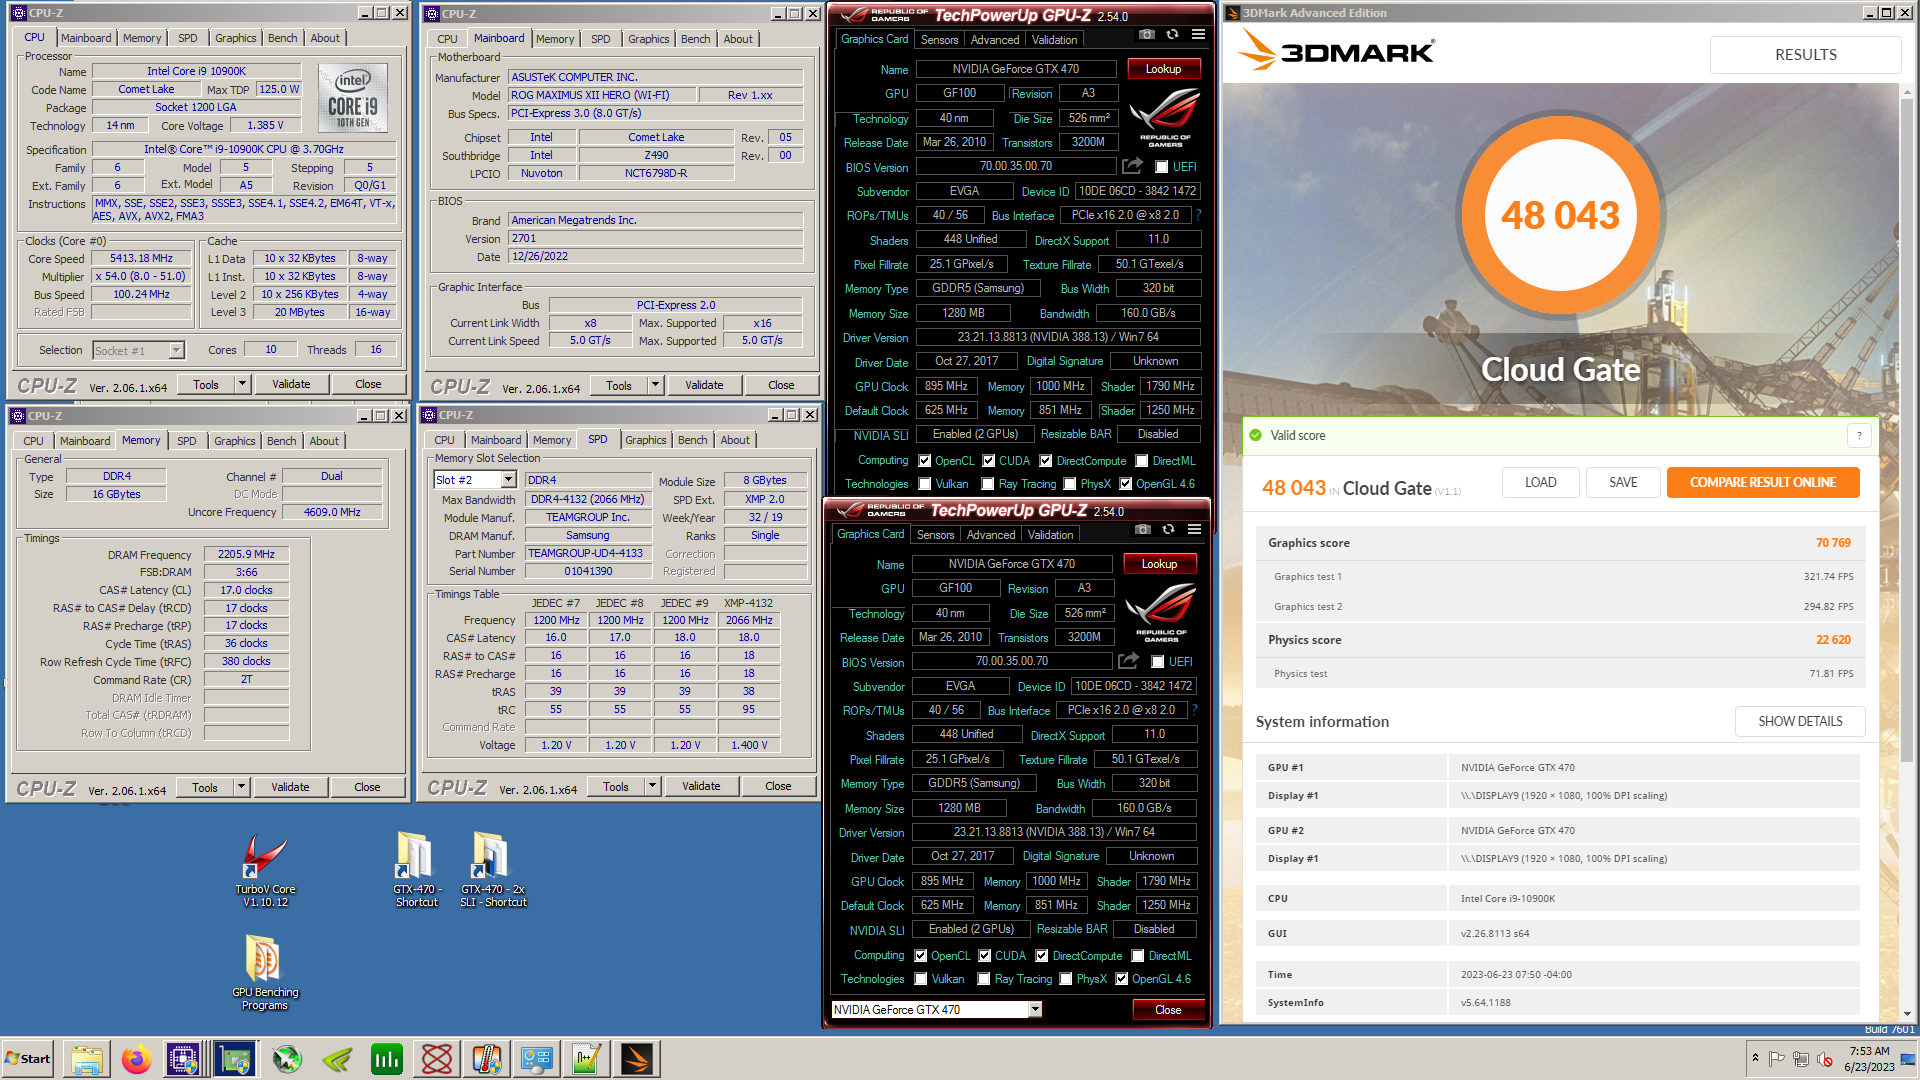Open the Action Center flag tray icon
Image resolution: width=1920 pixels, height=1080 pixels.
[x=1777, y=1059]
